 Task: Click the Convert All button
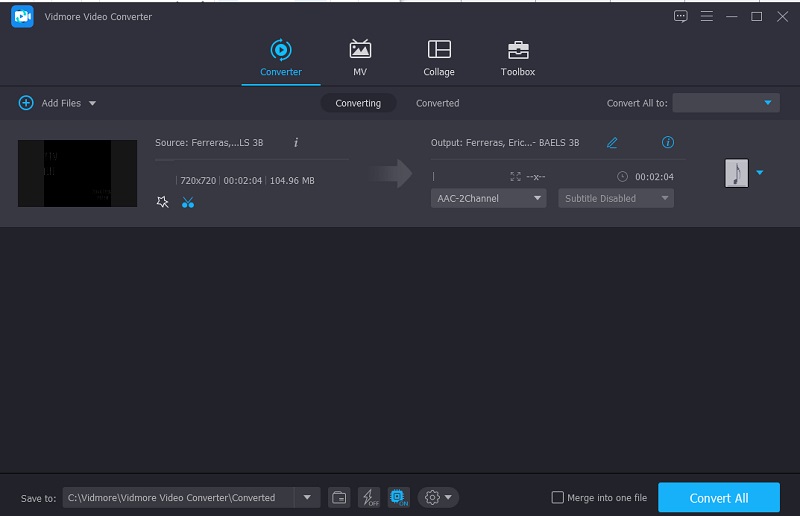tap(718, 498)
